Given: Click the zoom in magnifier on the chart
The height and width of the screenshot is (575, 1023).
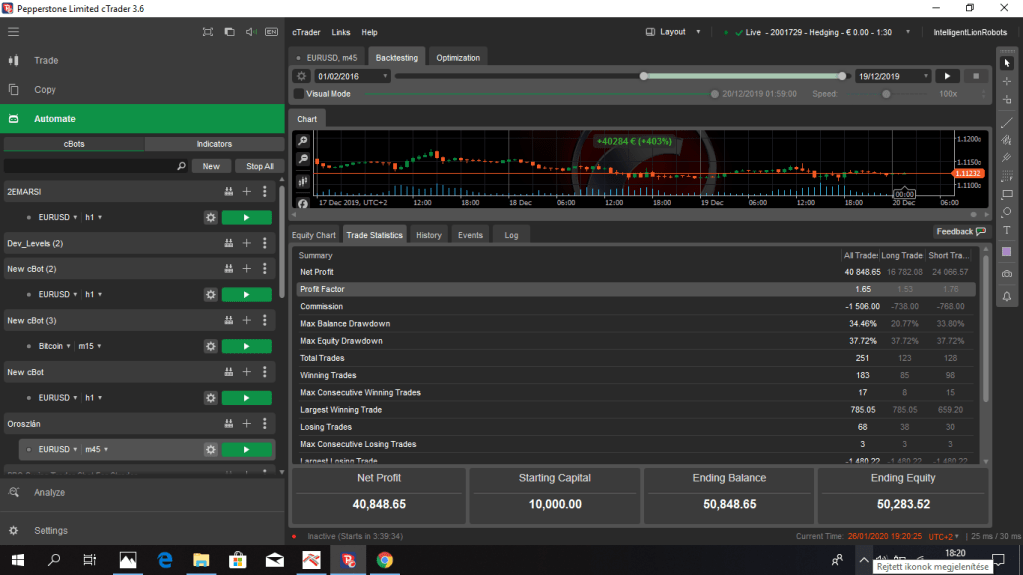Looking at the screenshot, I should point(303,141).
